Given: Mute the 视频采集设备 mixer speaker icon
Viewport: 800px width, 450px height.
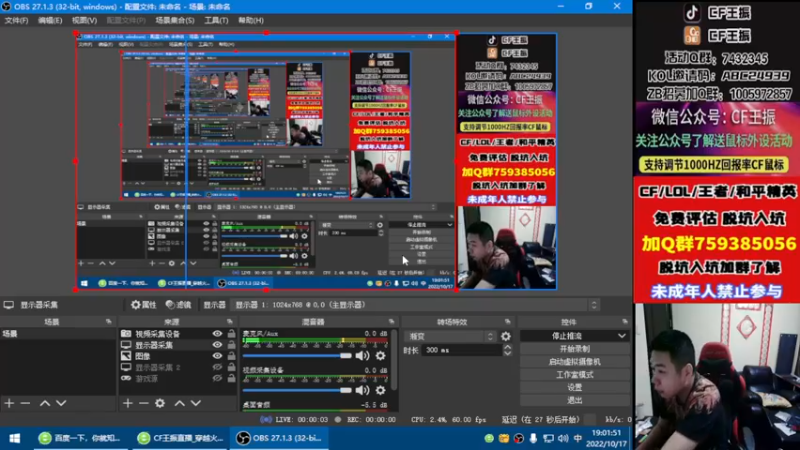Looking at the screenshot, I should click(x=362, y=390).
